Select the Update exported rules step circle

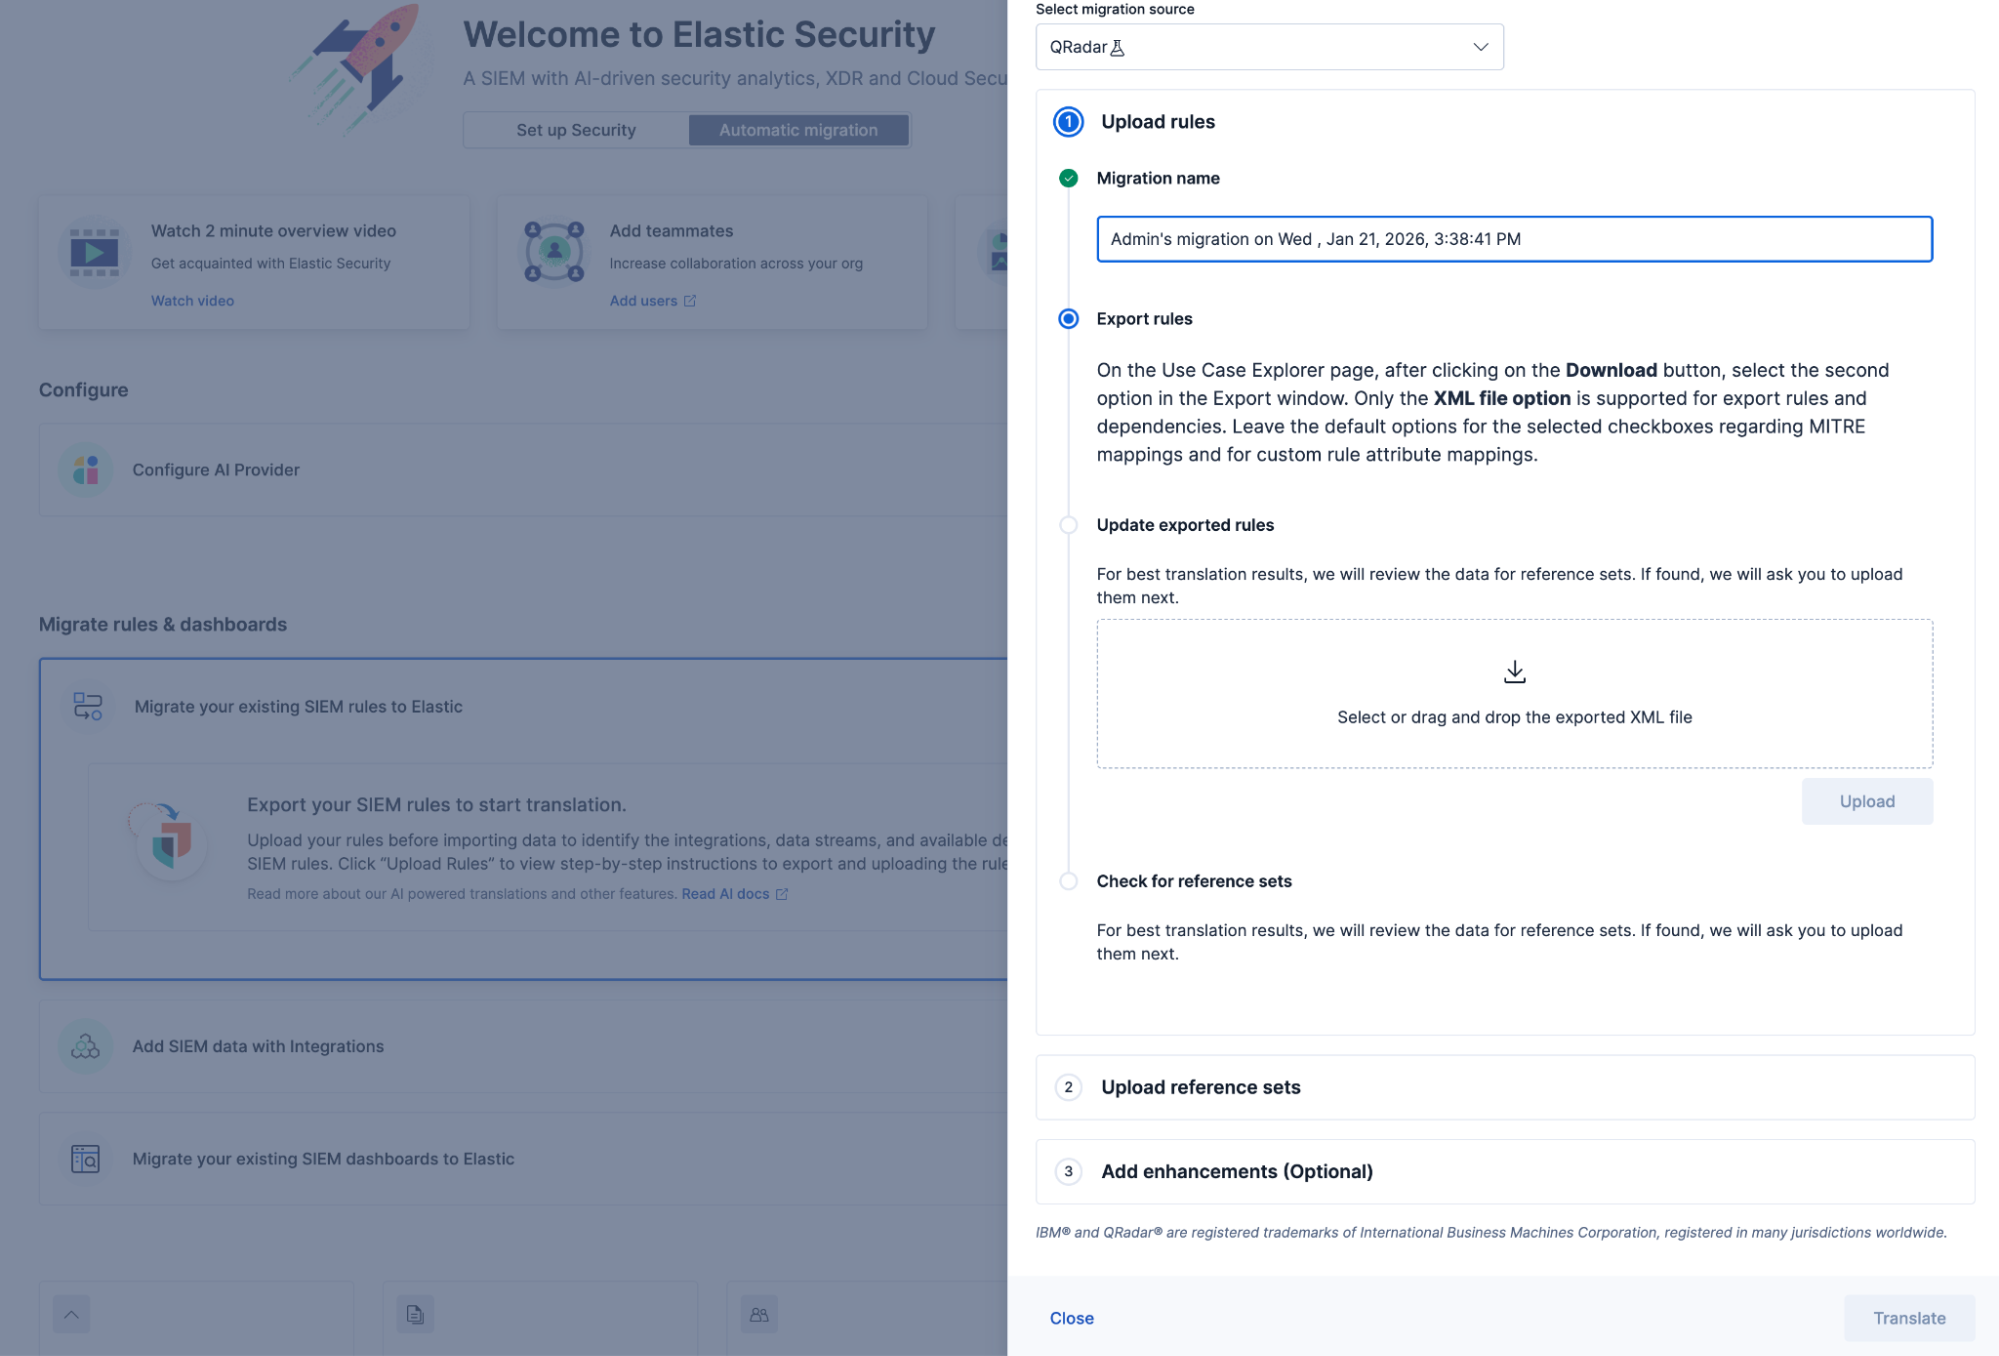coord(1068,525)
